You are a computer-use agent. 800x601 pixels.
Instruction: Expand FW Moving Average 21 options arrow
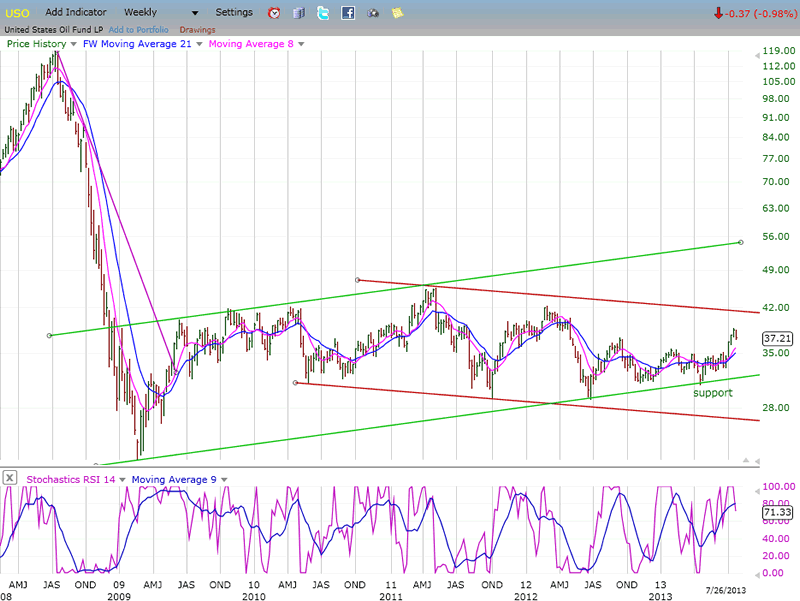point(199,44)
